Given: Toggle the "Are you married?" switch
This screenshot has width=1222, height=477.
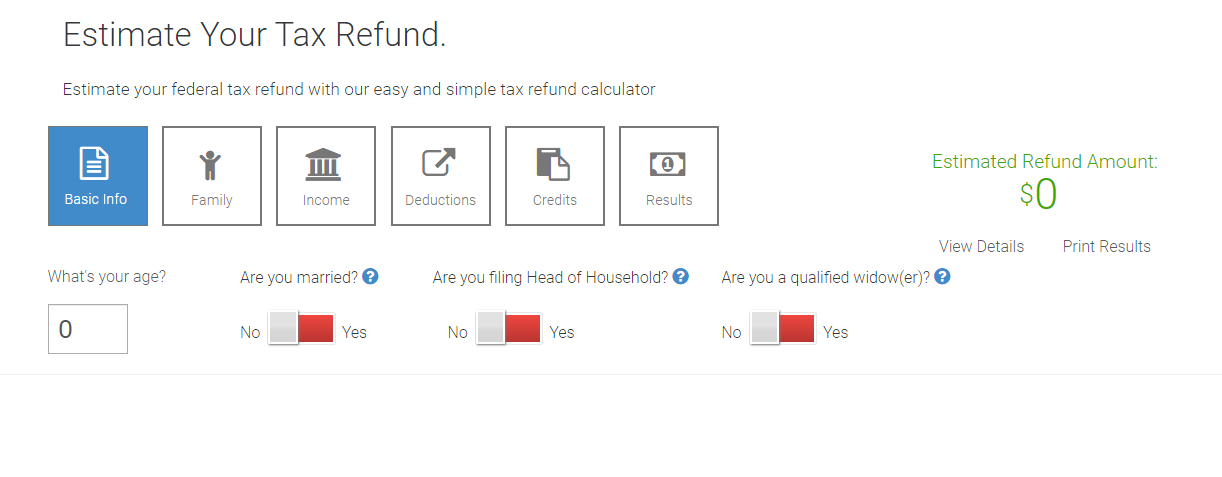Looking at the screenshot, I should point(301,329).
